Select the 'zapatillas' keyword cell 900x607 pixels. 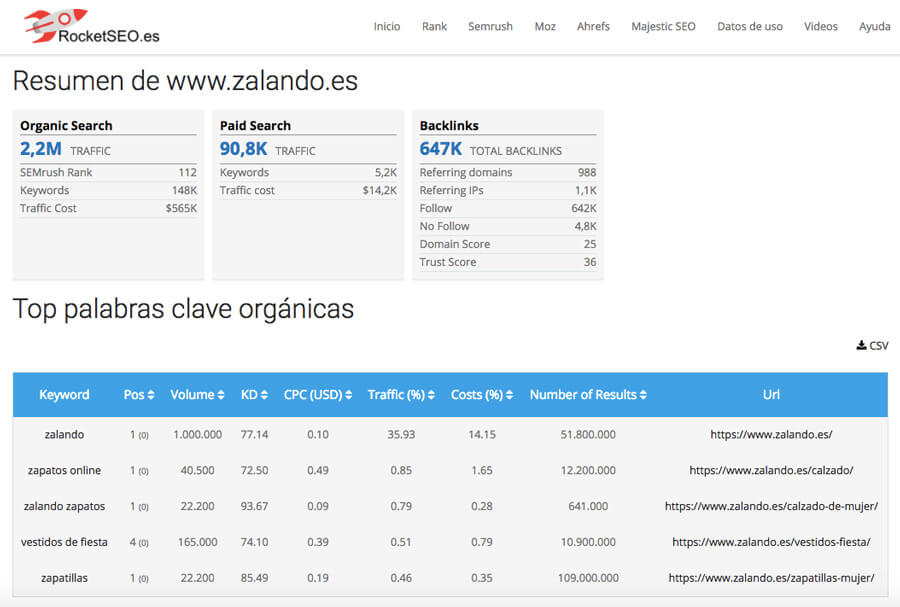tap(64, 578)
